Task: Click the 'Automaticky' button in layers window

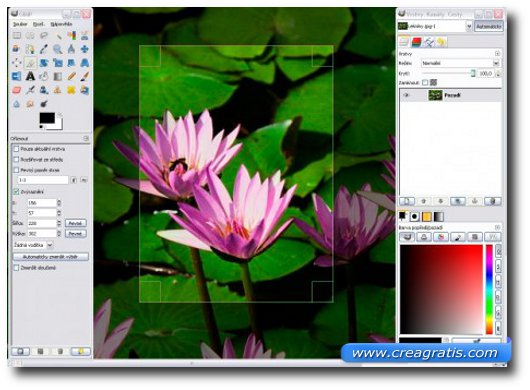Action: [x=488, y=26]
